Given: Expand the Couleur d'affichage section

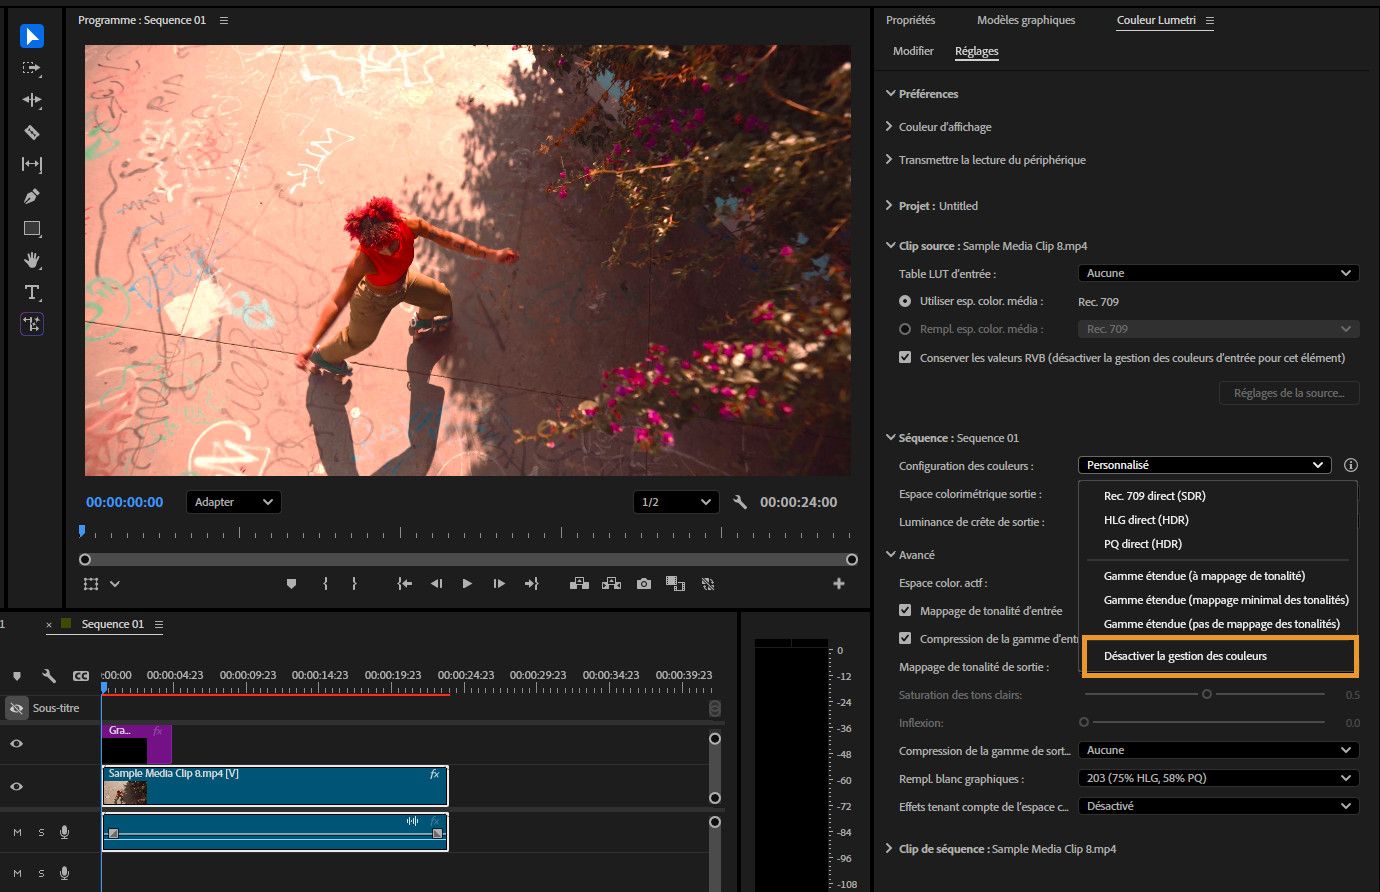Looking at the screenshot, I should click(944, 127).
